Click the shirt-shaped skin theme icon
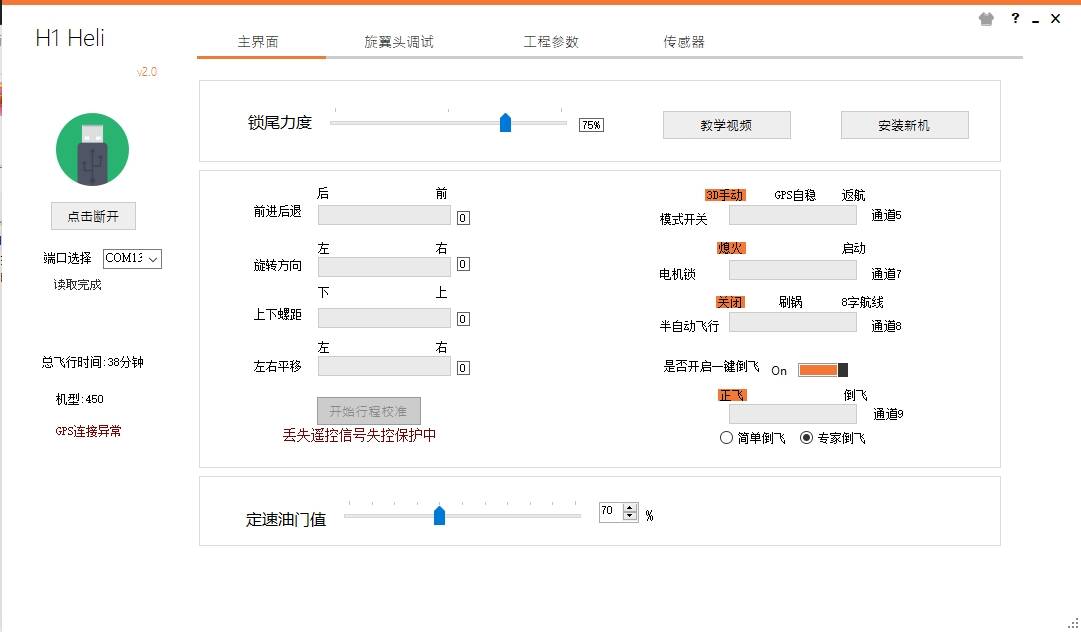 (x=987, y=18)
